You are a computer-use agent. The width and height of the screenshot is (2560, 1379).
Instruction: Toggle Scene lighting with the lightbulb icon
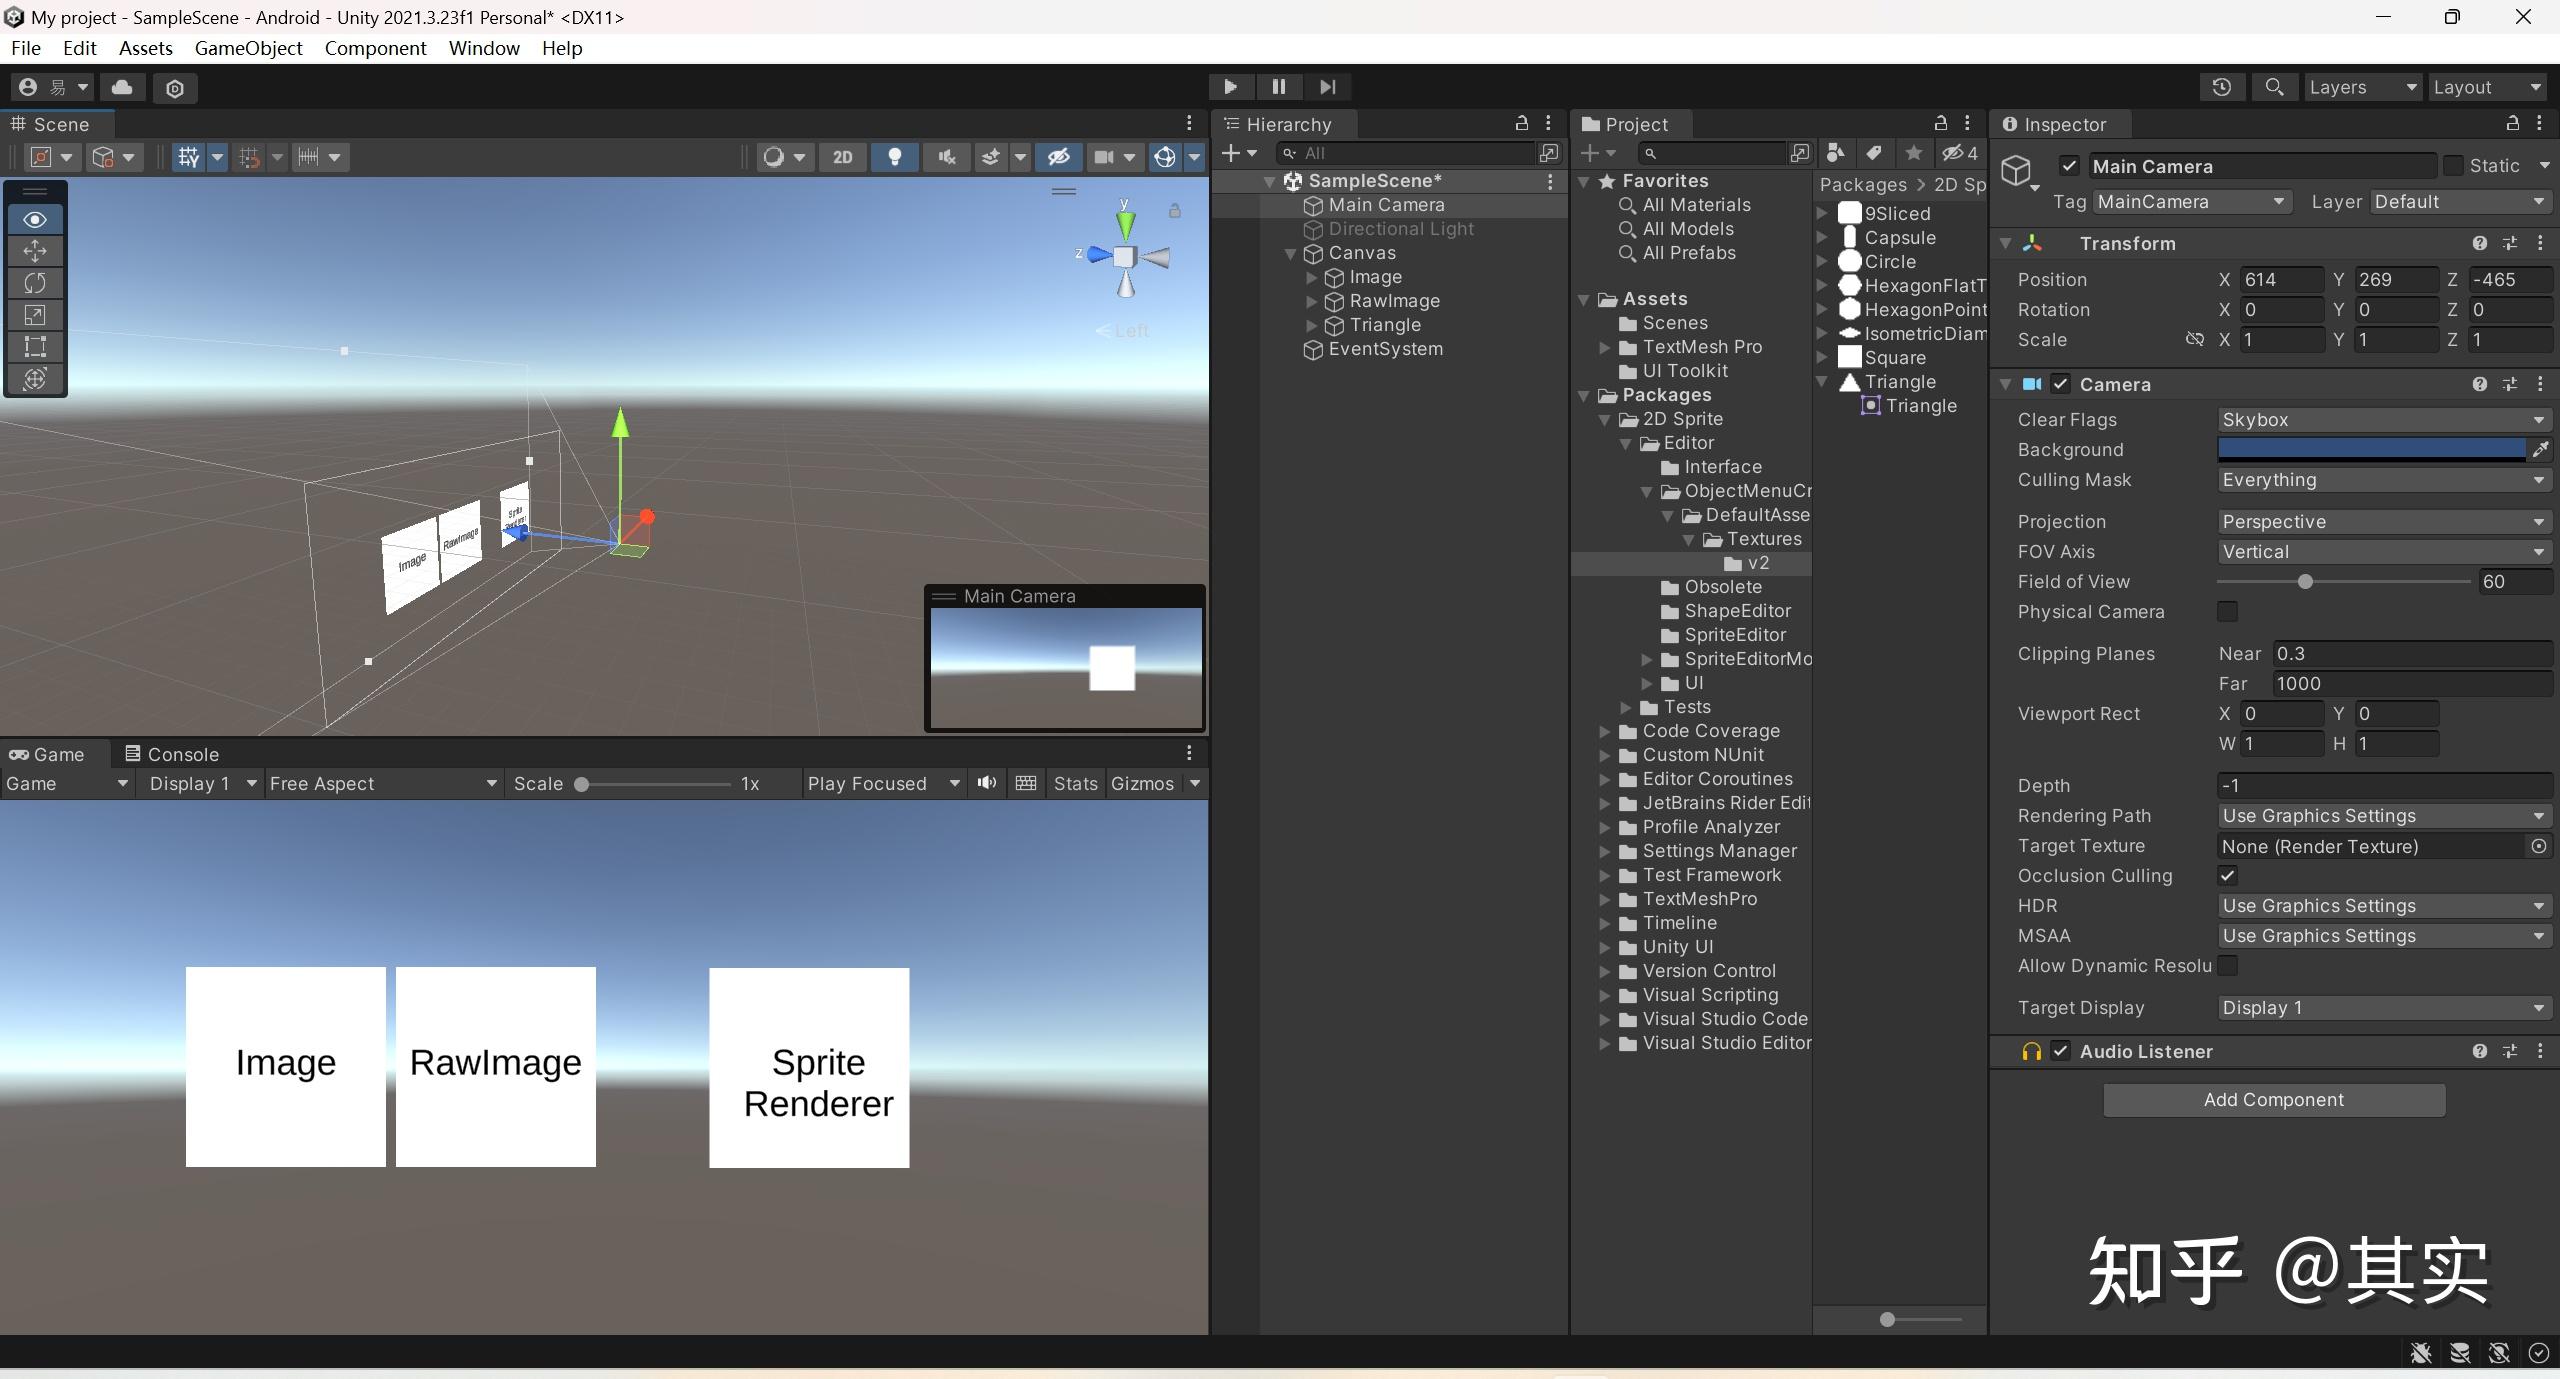pyautogui.click(x=894, y=157)
